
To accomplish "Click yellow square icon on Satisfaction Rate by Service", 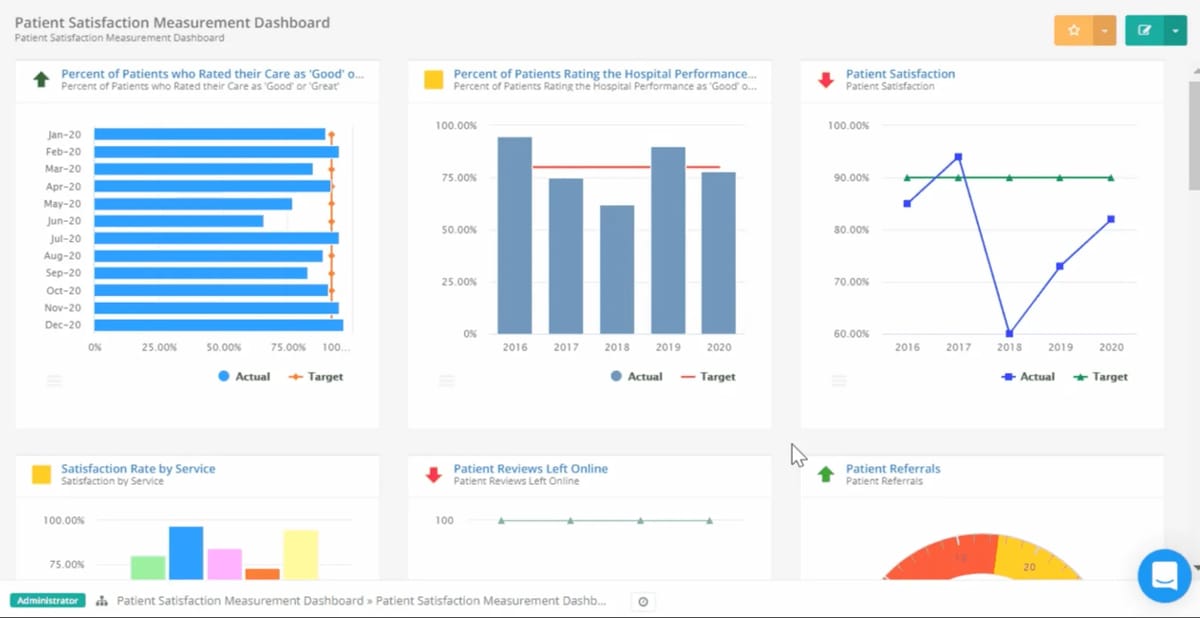I will 41,474.
